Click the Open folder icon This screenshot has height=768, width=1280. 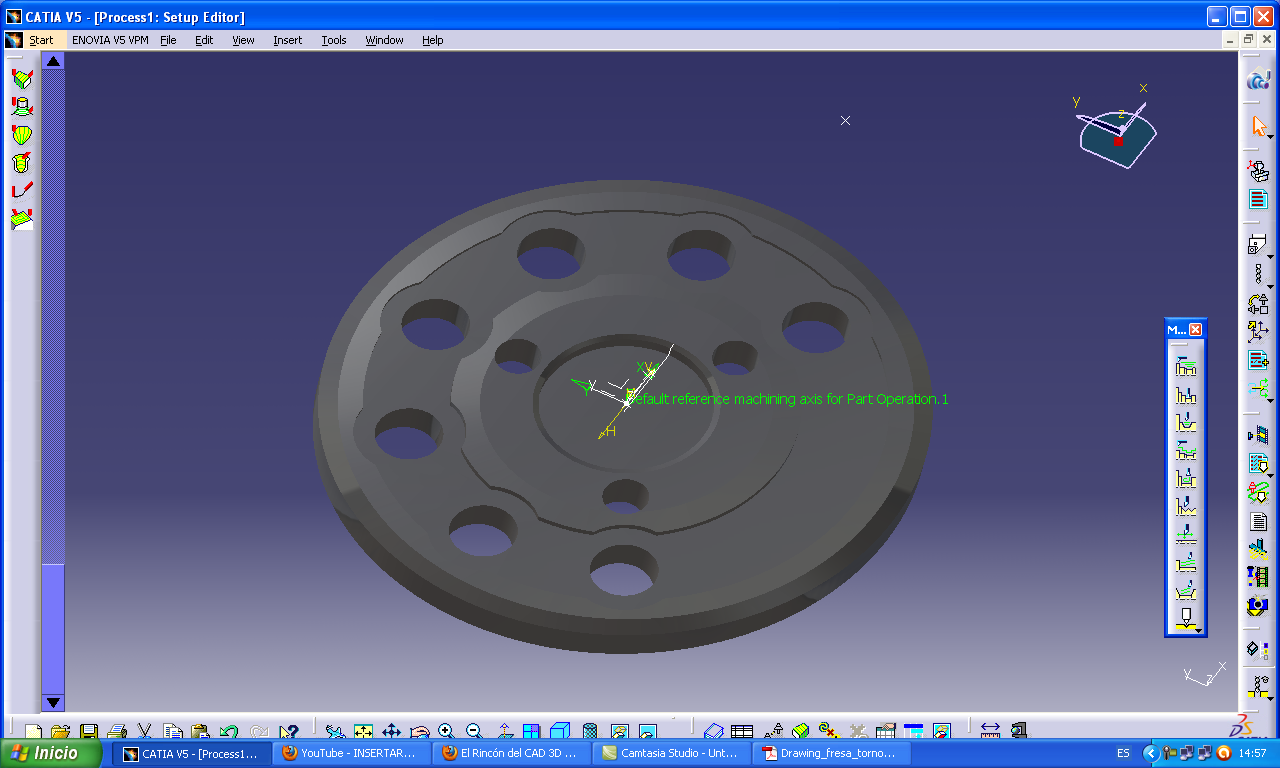[60, 732]
